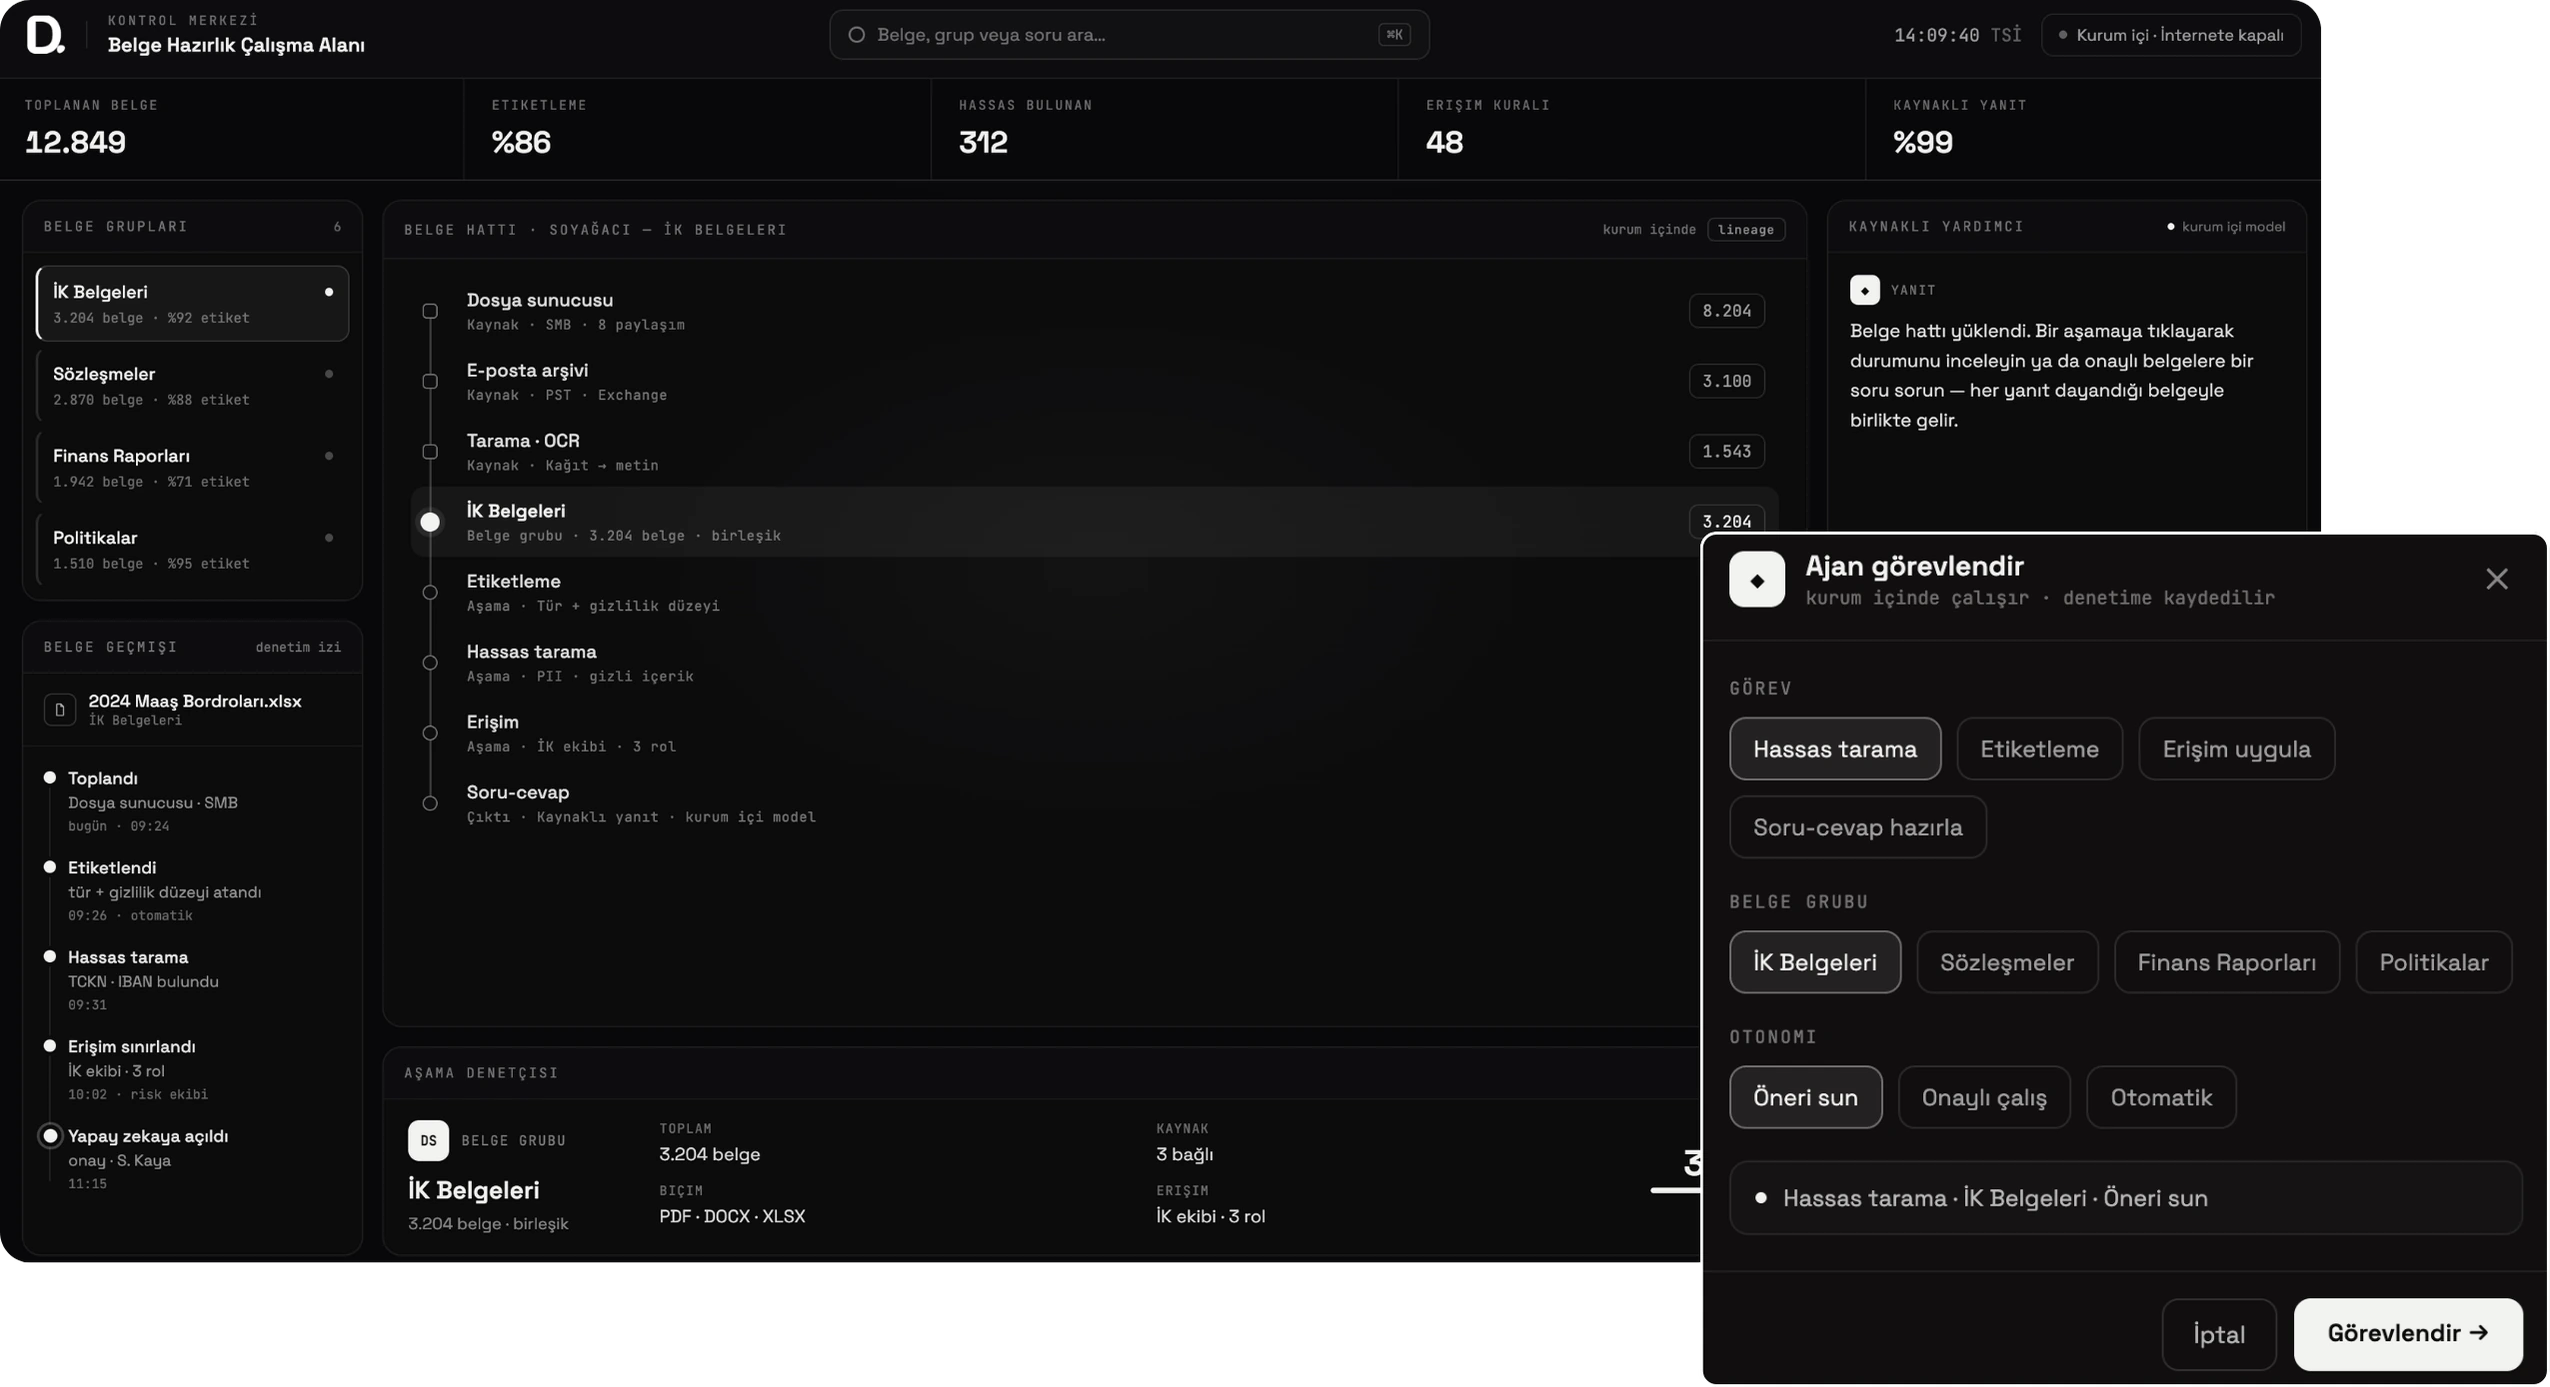
Task: Open 2024 Maaş Bordroları.xlsx history entry
Action: pyautogui.click(x=192, y=709)
